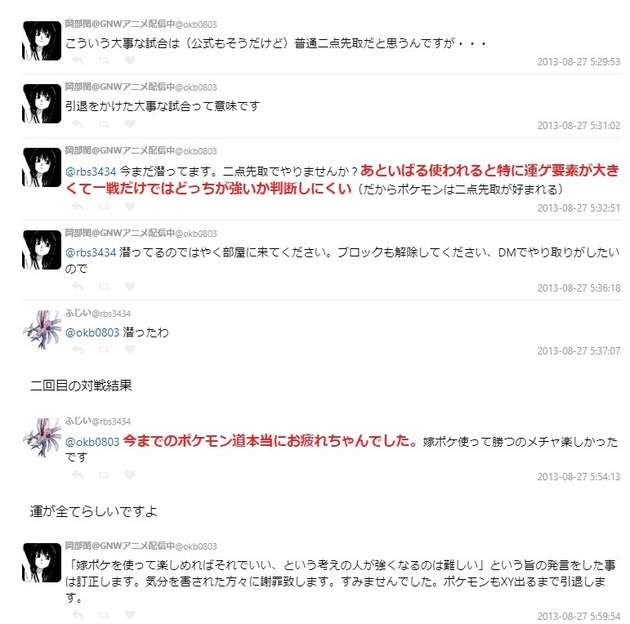Open the 2013-08-27 5:54:13 timestamp
630x624 pixels.
(579, 477)
